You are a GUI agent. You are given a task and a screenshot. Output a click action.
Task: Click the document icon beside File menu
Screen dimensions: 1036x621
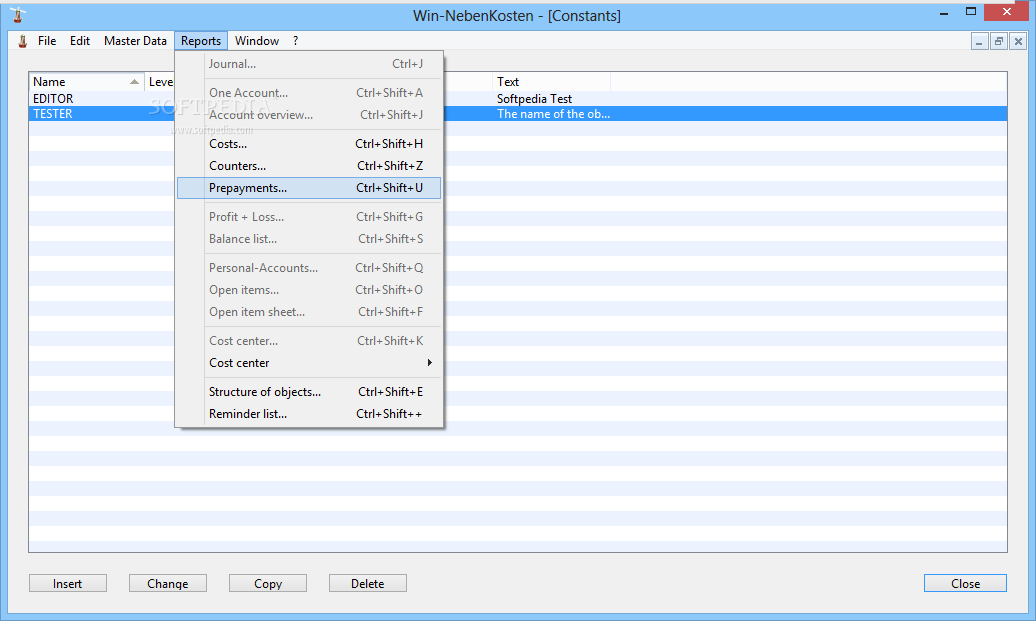(x=22, y=41)
